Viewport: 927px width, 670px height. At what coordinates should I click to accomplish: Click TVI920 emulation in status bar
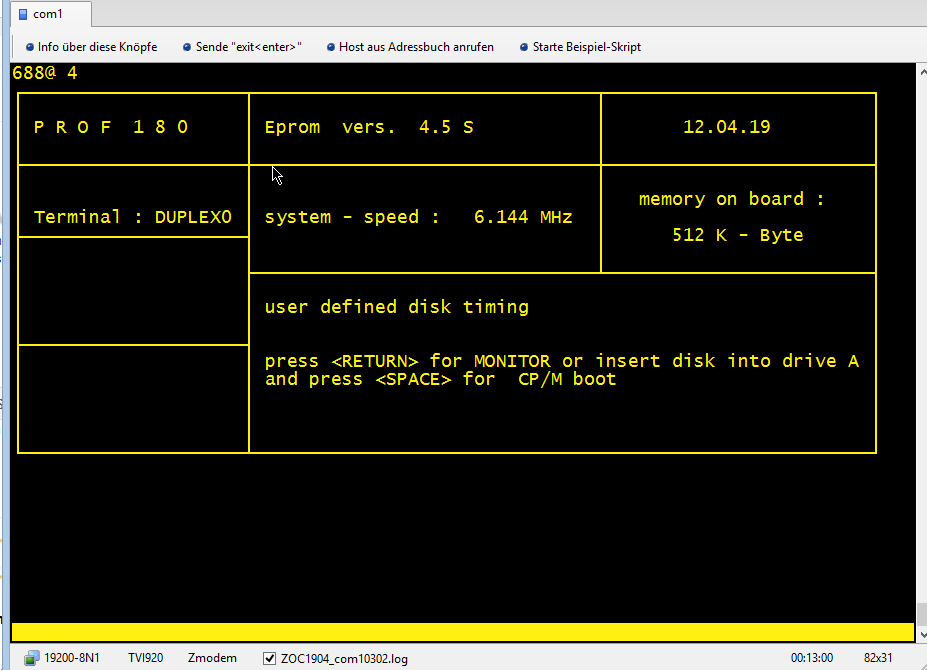tap(146, 658)
